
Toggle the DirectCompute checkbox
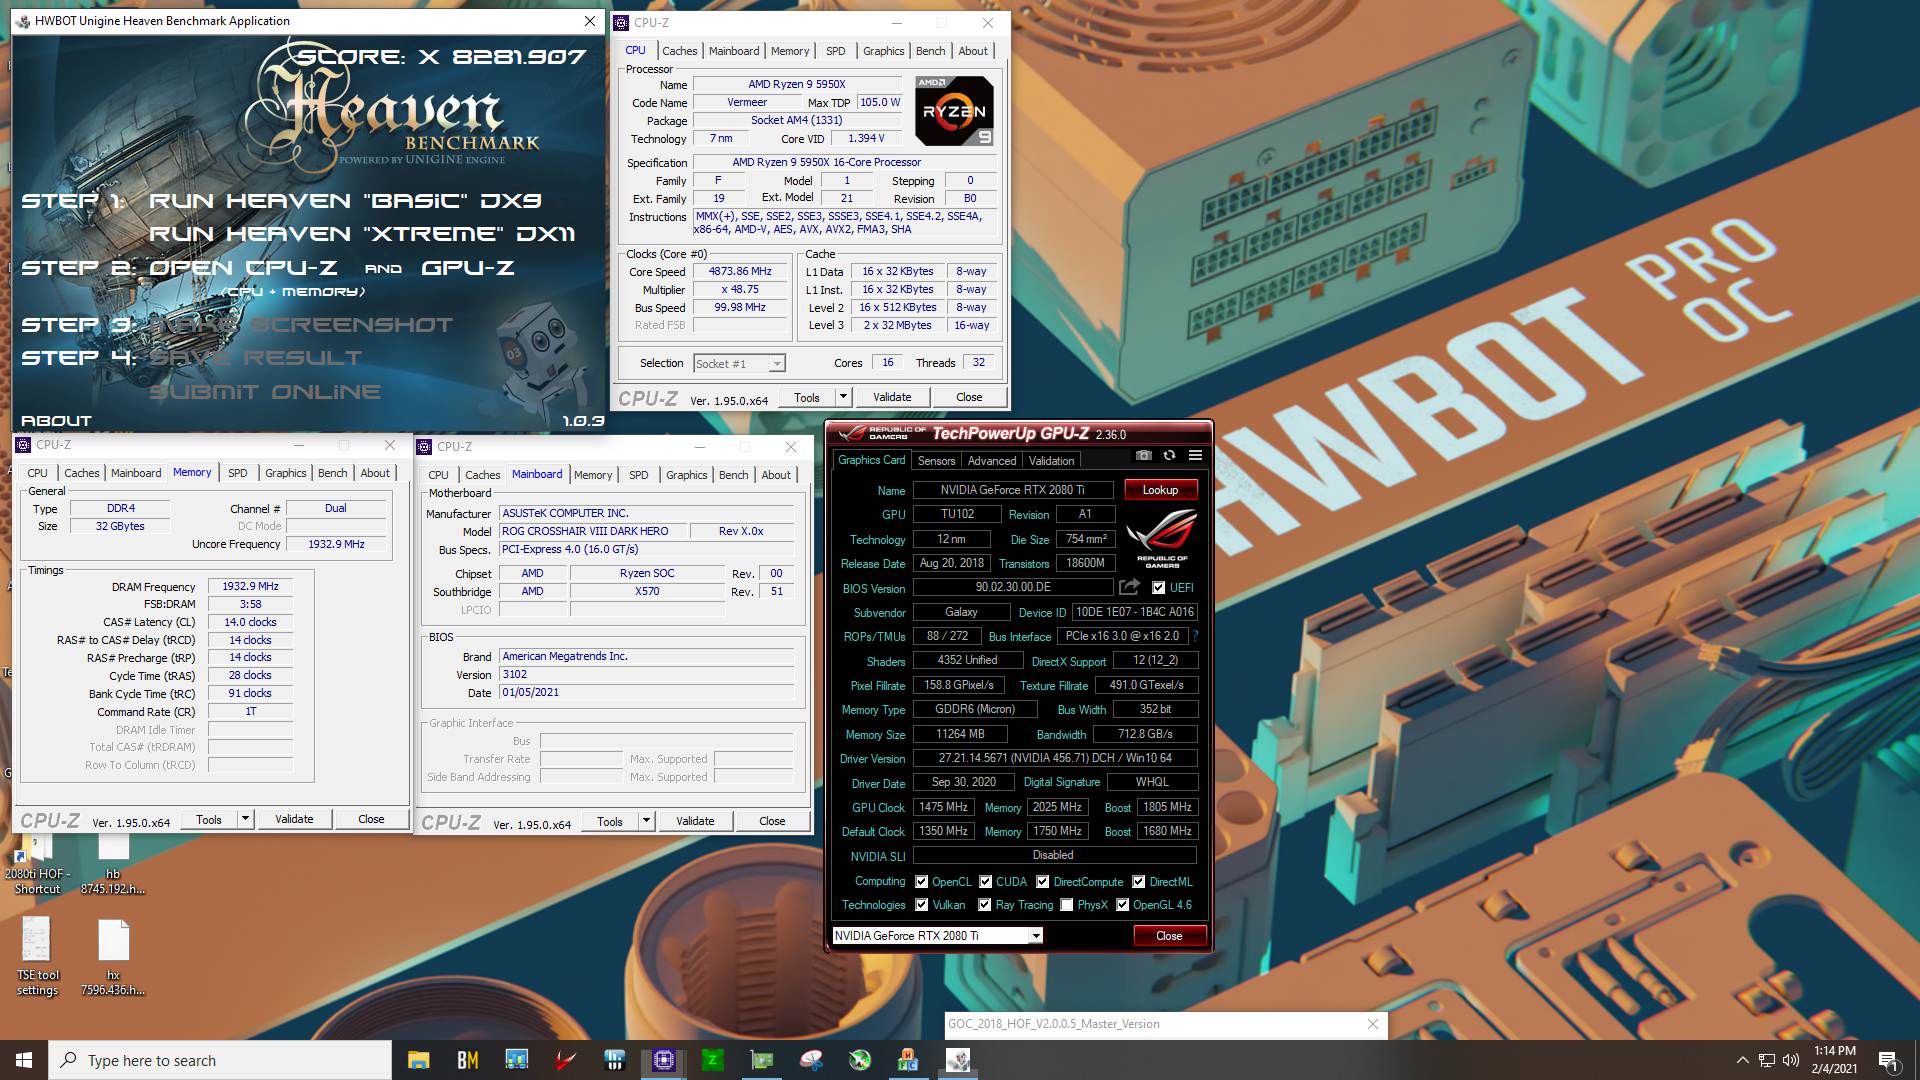pyautogui.click(x=1042, y=881)
